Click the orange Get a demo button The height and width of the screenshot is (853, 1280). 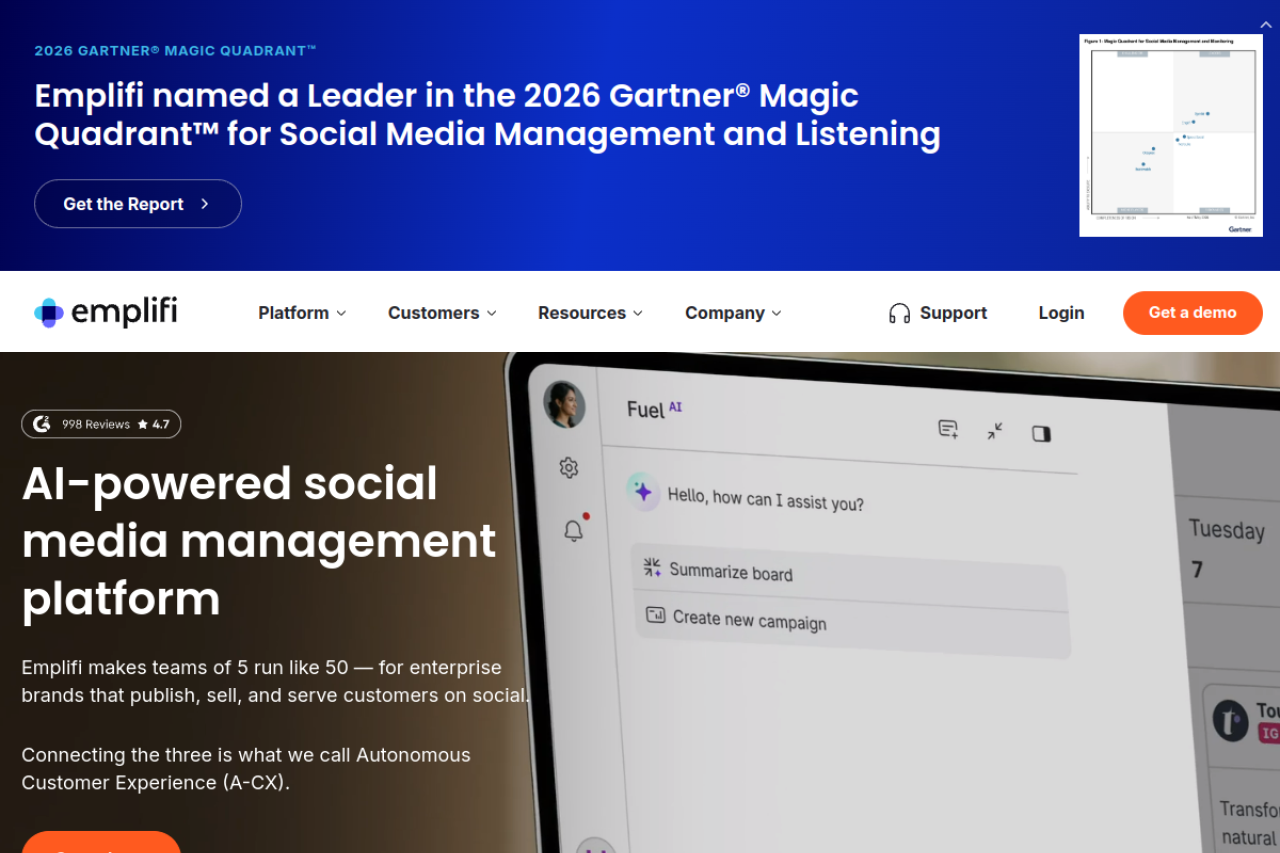pyautogui.click(x=1192, y=313)
